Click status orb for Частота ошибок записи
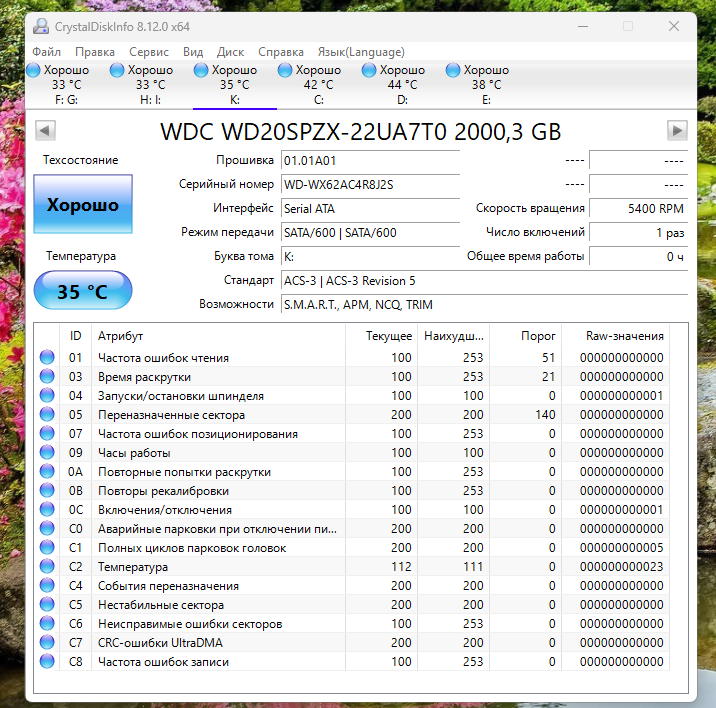 click(47, 661)
